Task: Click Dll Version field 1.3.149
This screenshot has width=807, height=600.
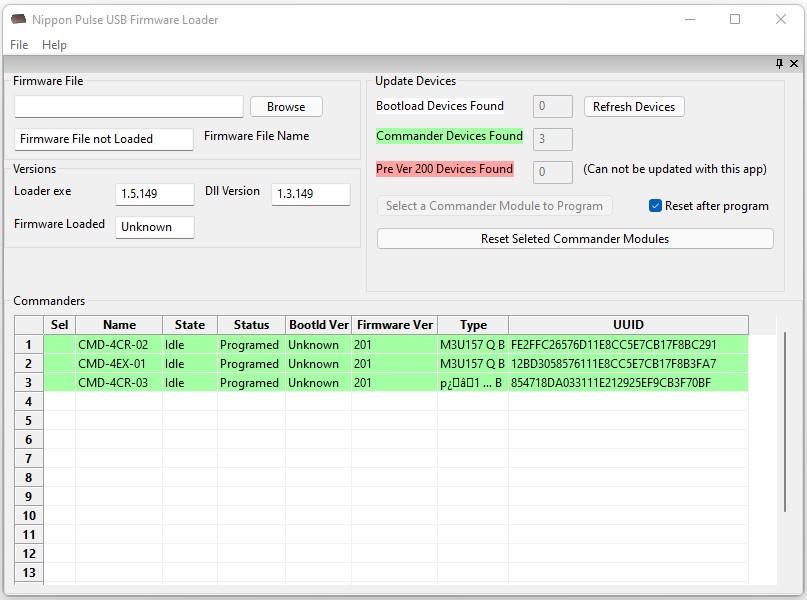Action: click(311, 194)
